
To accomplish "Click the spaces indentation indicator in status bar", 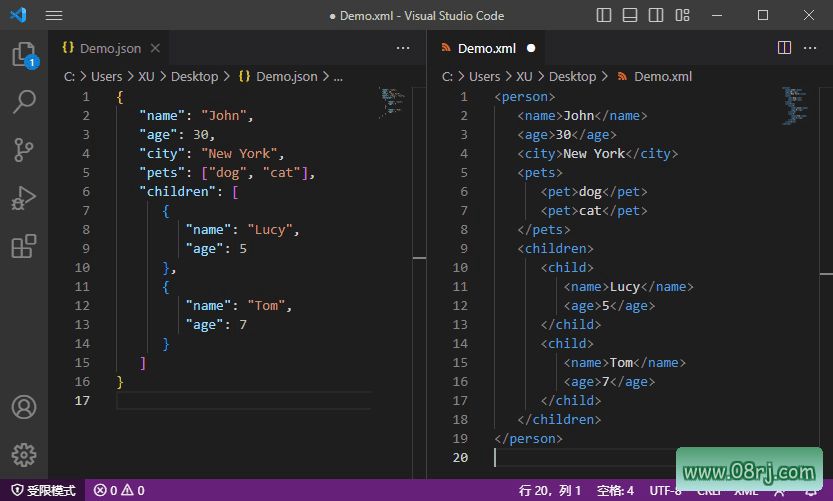I will point(615,490).
